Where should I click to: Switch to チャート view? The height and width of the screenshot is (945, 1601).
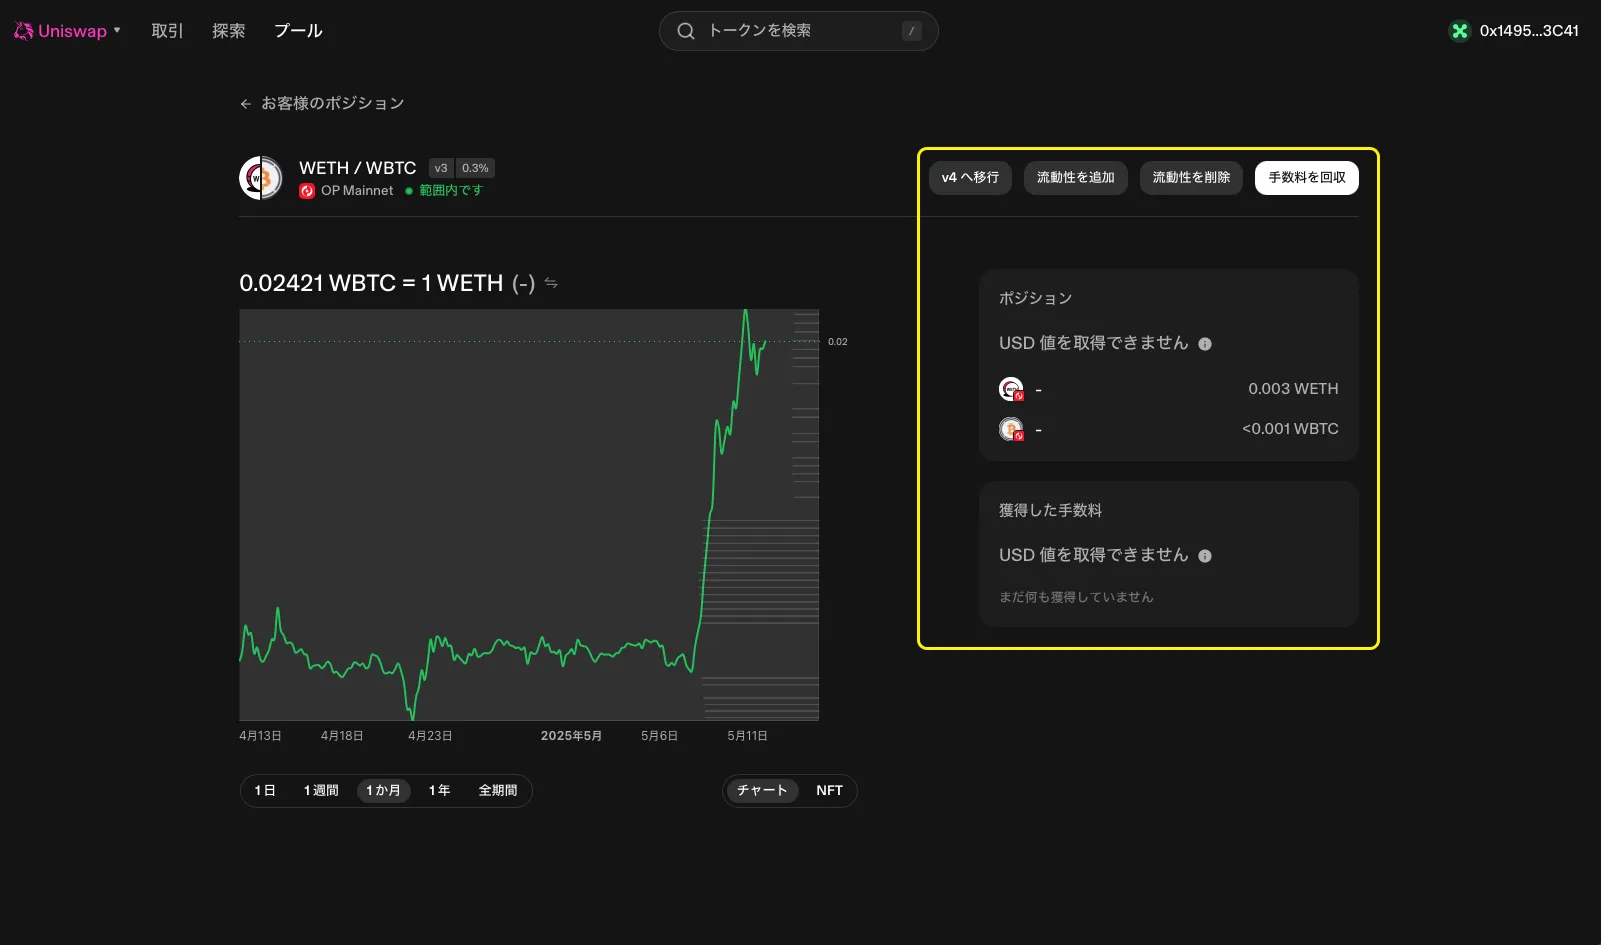(762, 791)
